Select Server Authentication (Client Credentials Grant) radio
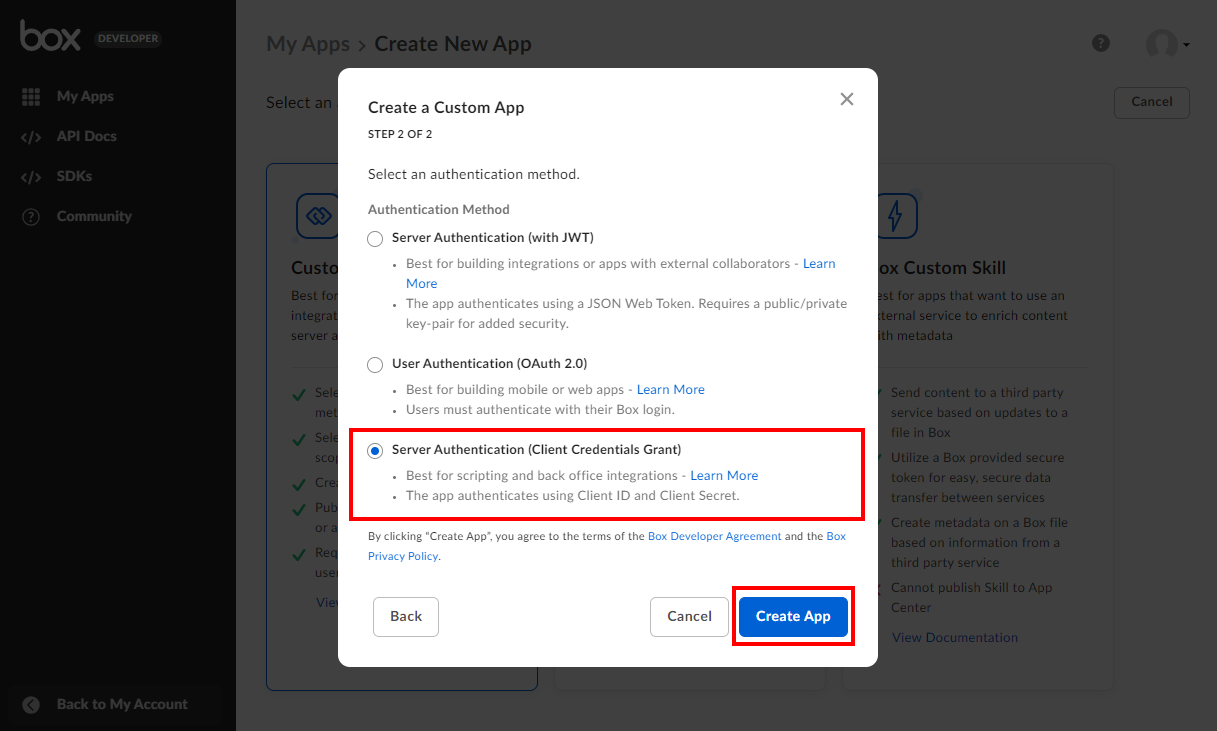The width and height of the screenshot is (1217, 731). click(375, 451)
